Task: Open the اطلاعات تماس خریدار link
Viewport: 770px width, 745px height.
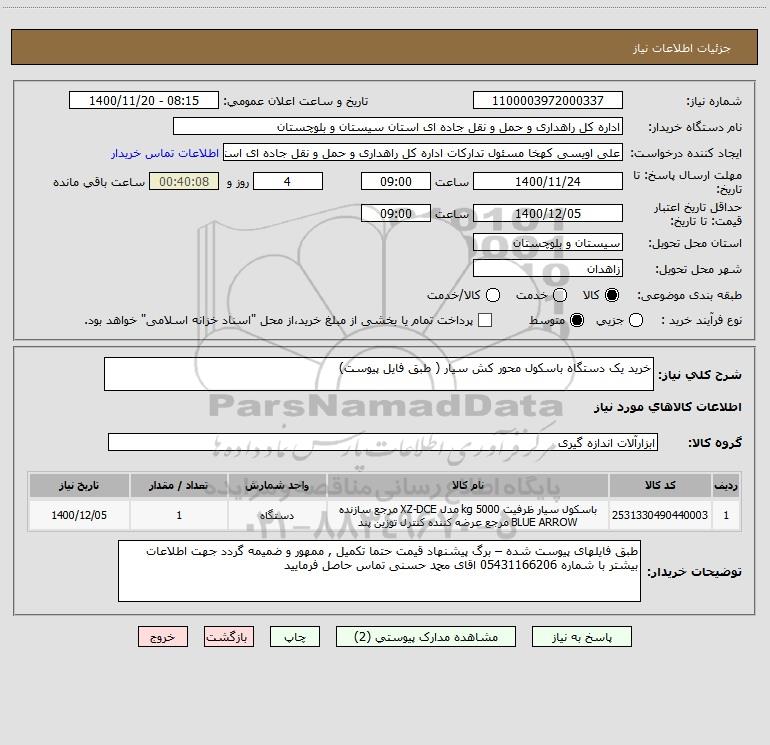Action: tap(165, 153)
